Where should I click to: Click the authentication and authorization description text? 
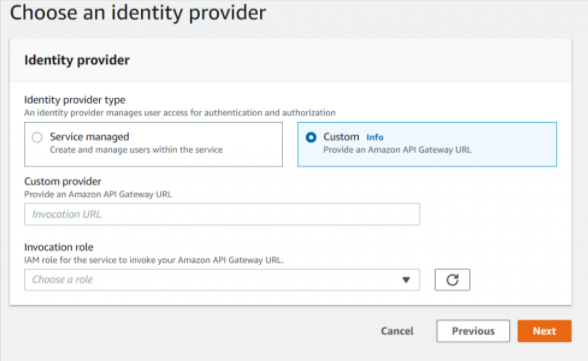click(180, 113)
